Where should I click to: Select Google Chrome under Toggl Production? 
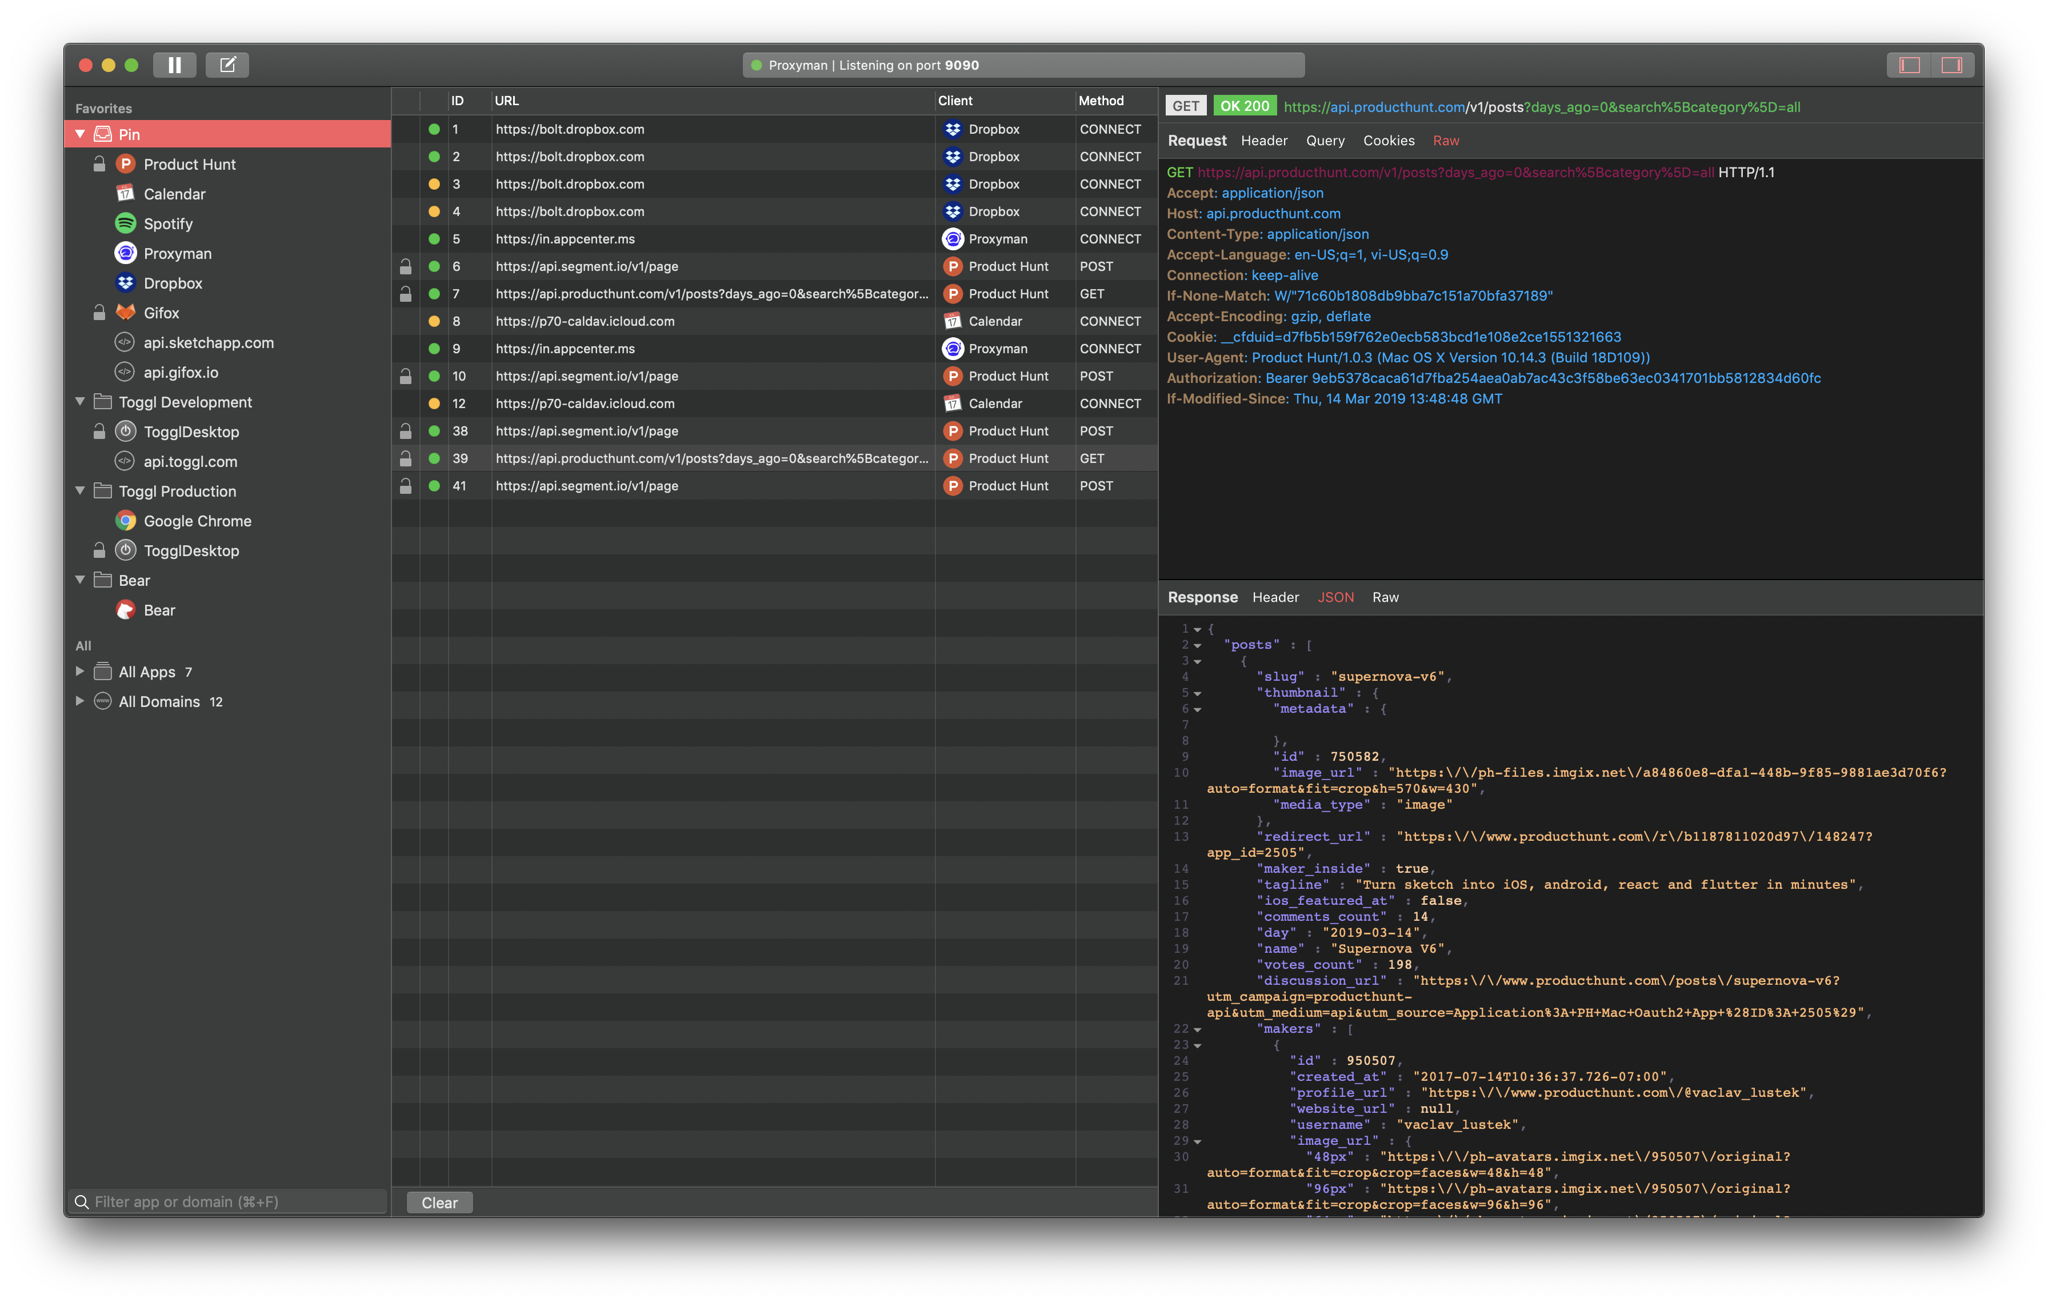pyautogui.click(x=197, y=521)
